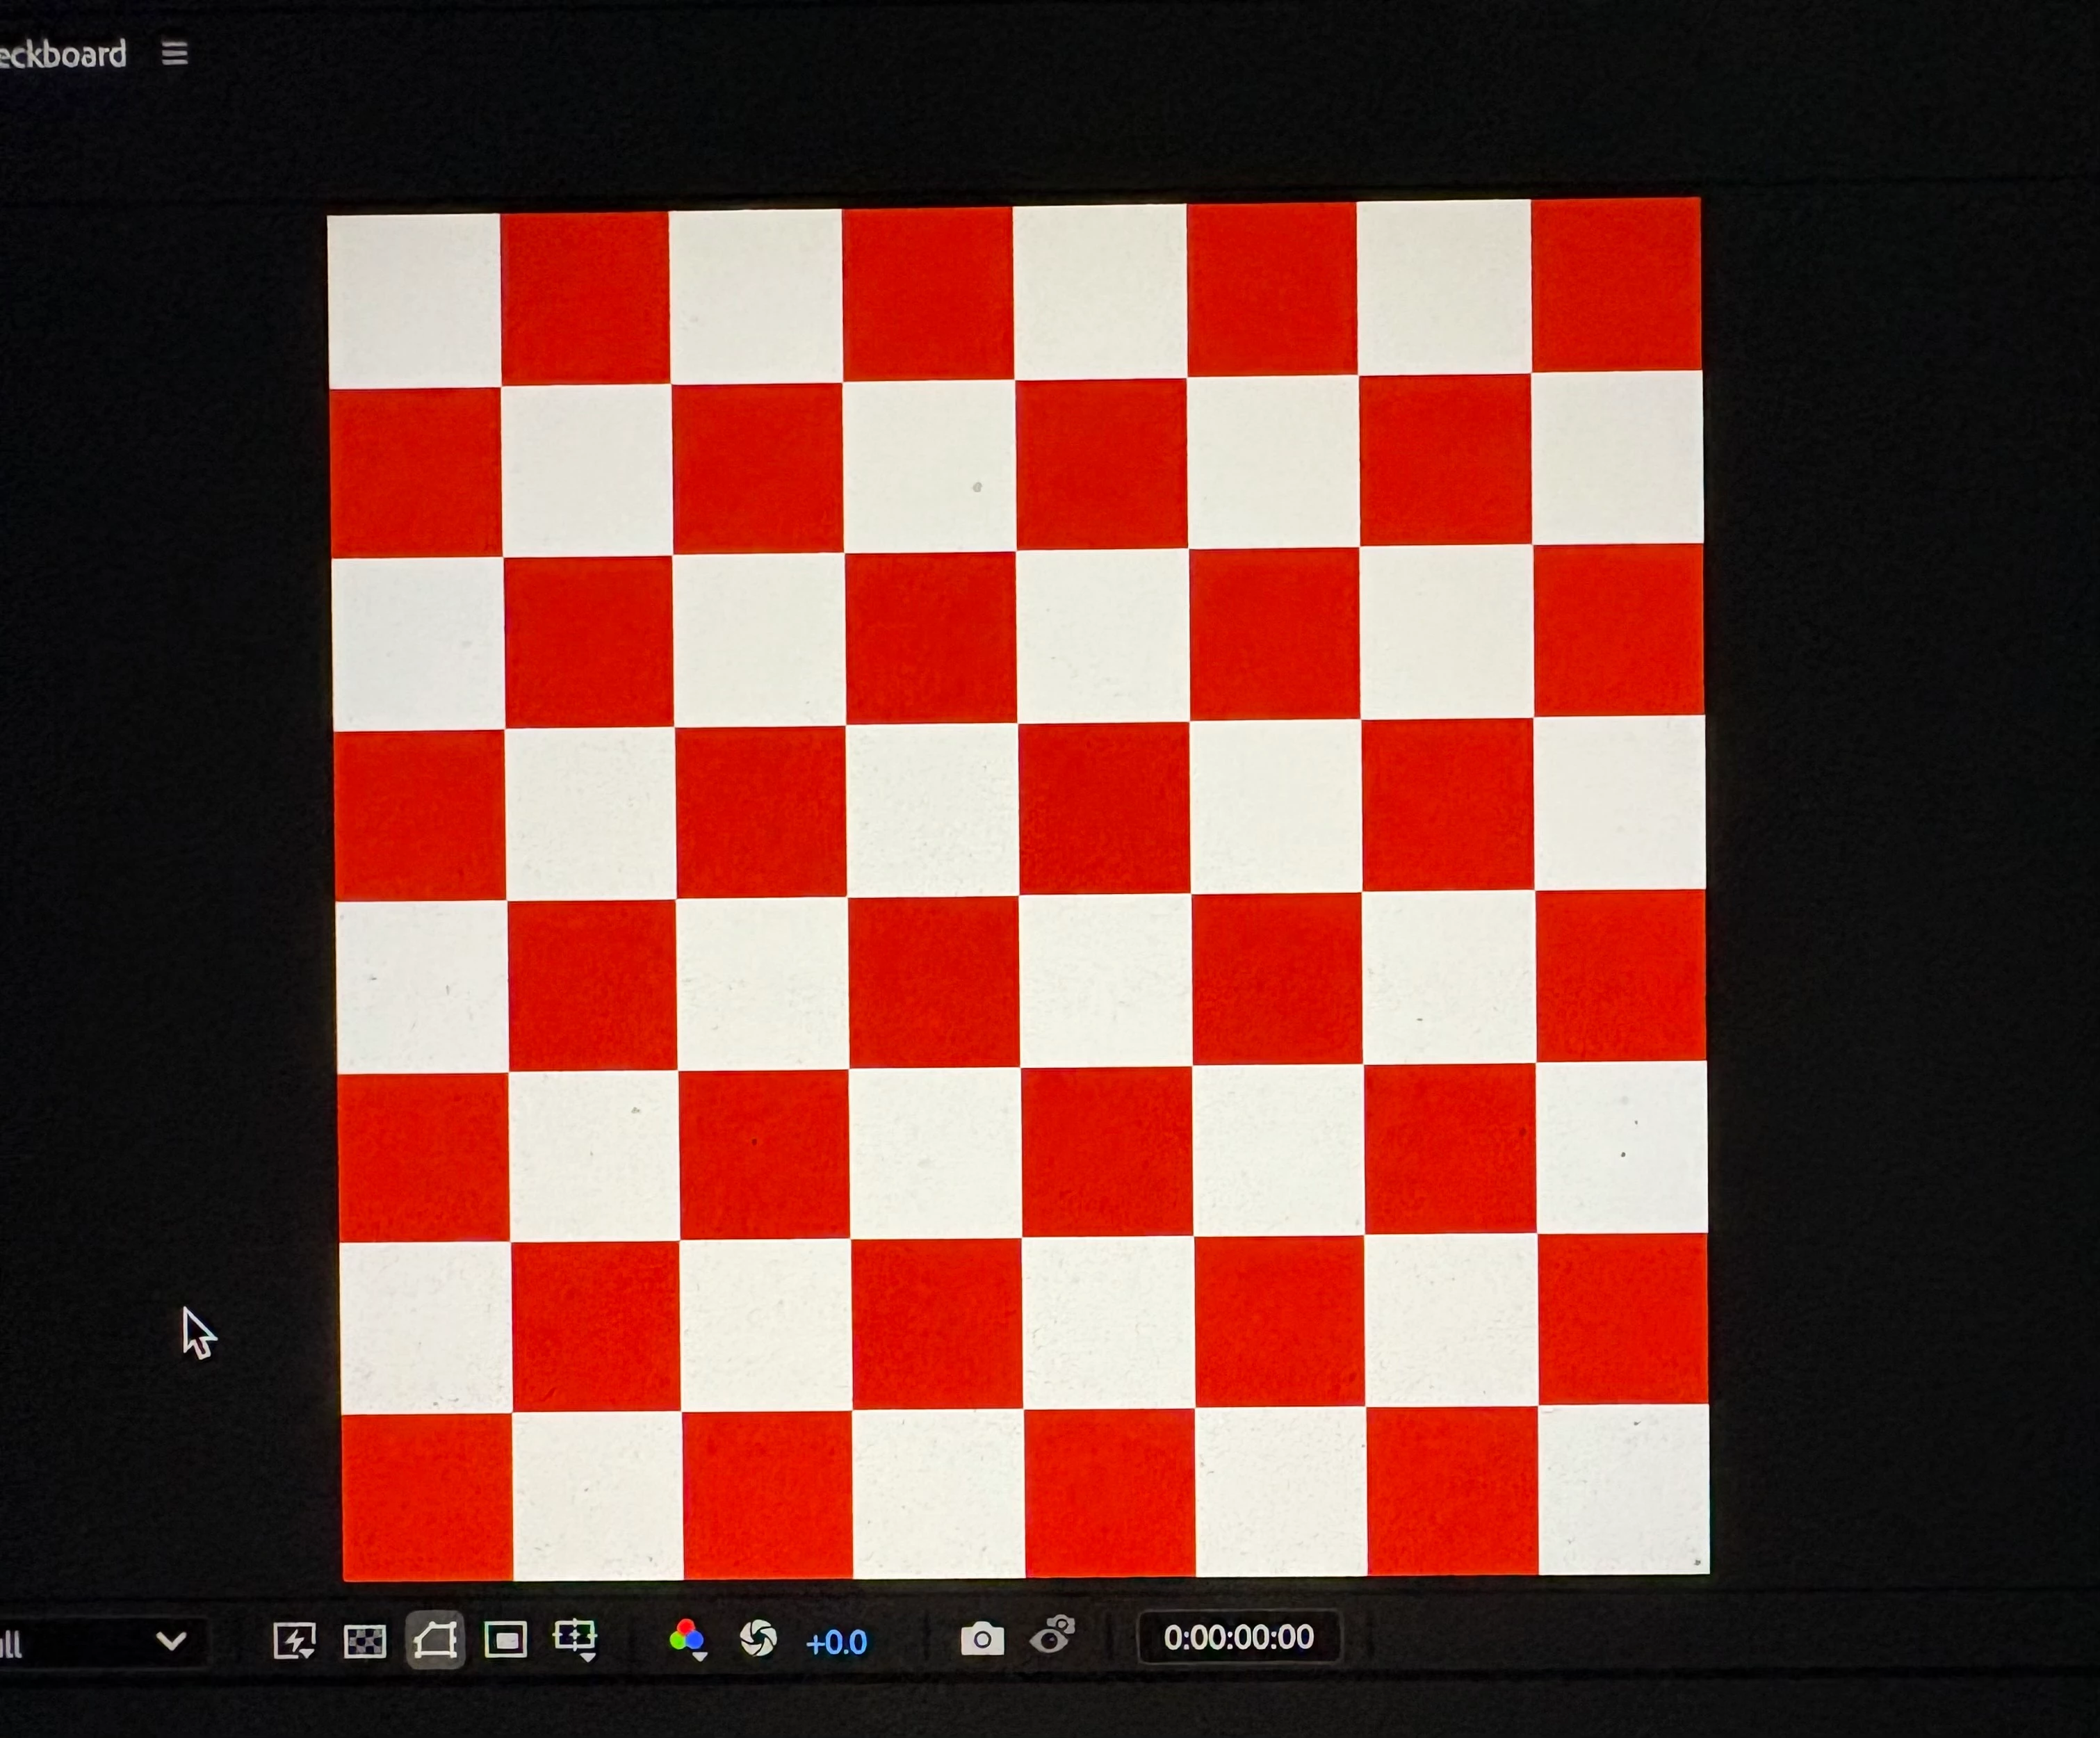Click the top-left white checkerboard square
The image size is (2100, 1738).
414,300
